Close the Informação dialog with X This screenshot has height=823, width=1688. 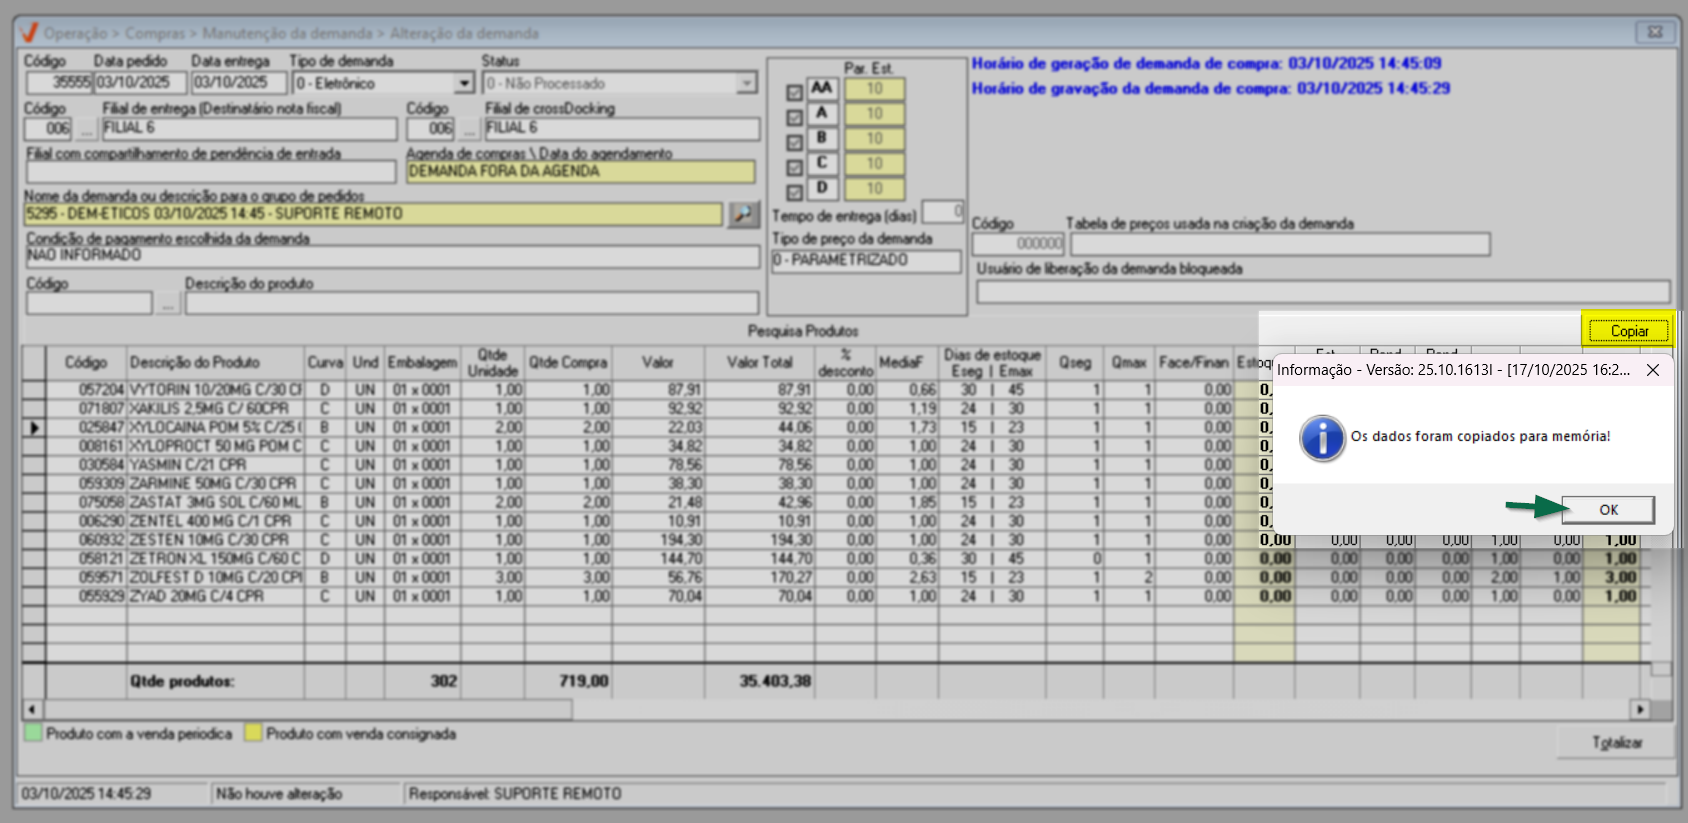tap(1653, 370)
